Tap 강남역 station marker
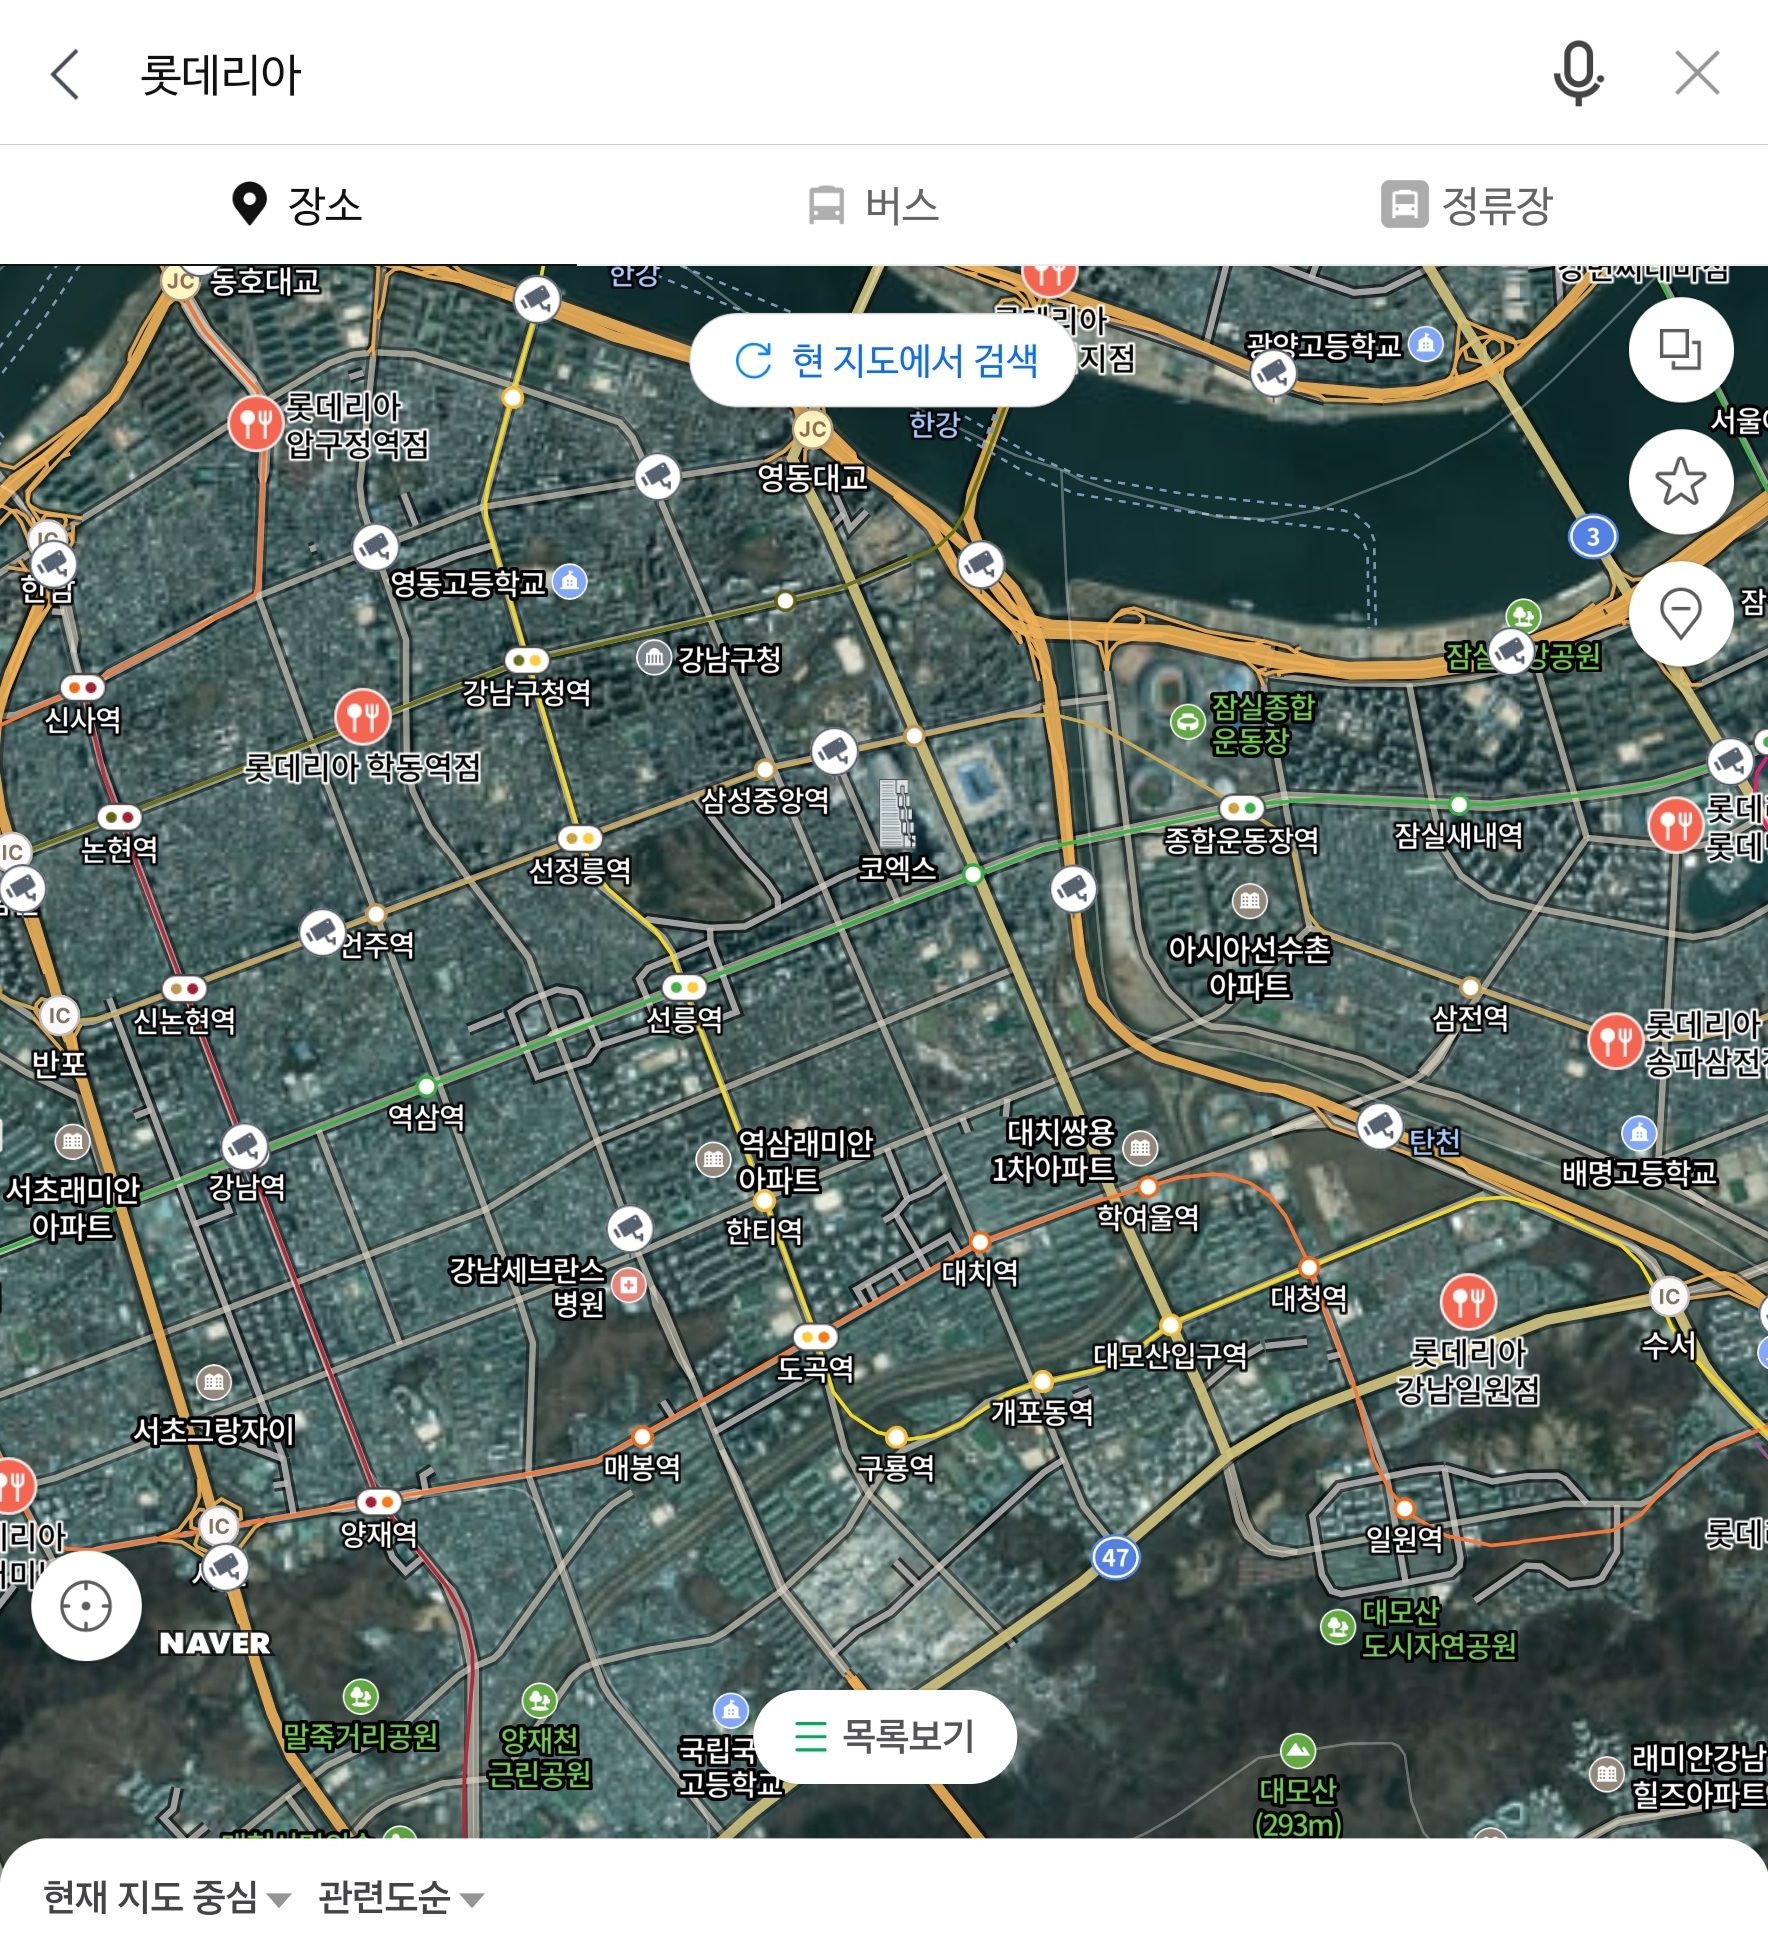Viewport: 1768px width, 1954px height. tap(244, 1147)
